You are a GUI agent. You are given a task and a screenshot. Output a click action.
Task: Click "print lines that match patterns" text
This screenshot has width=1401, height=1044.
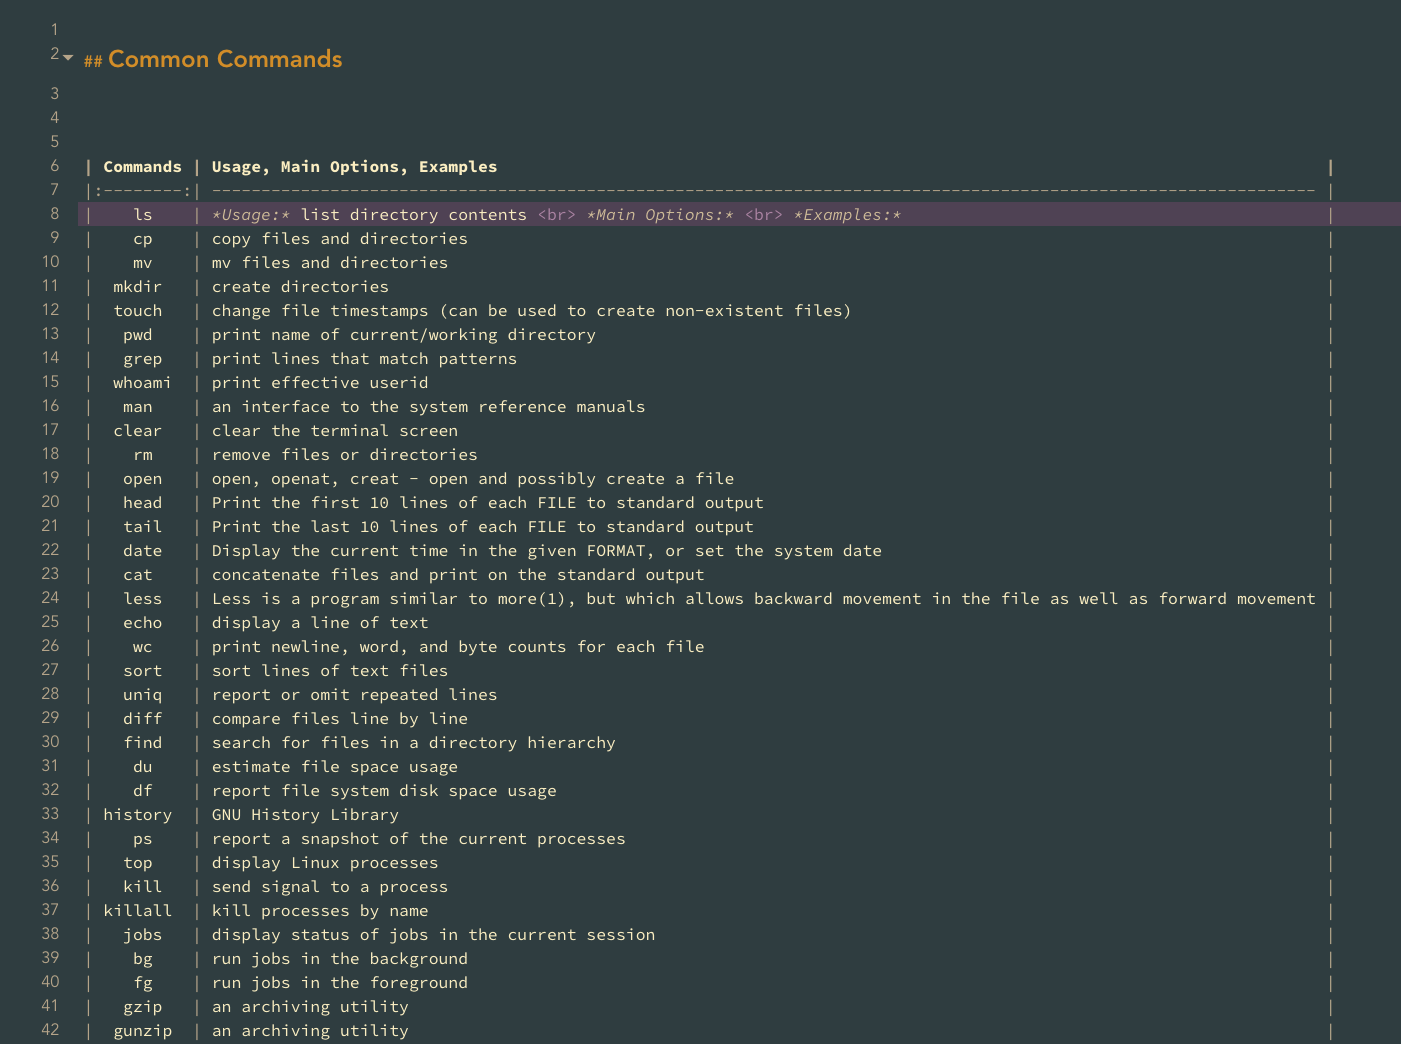pos(365,359)
